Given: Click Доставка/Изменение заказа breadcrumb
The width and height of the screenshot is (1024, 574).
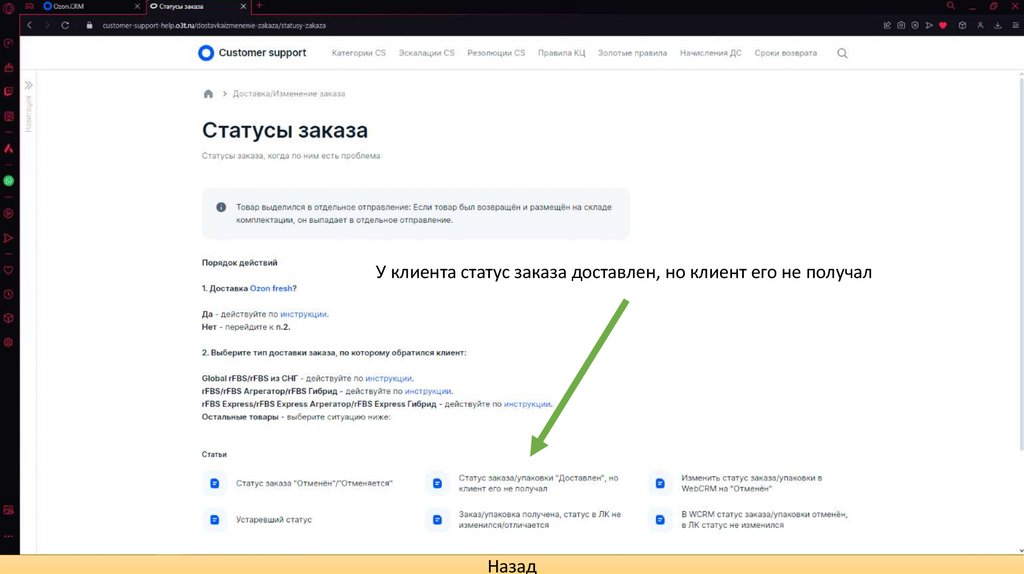Looking at the screenshot, I should (289, 94).
